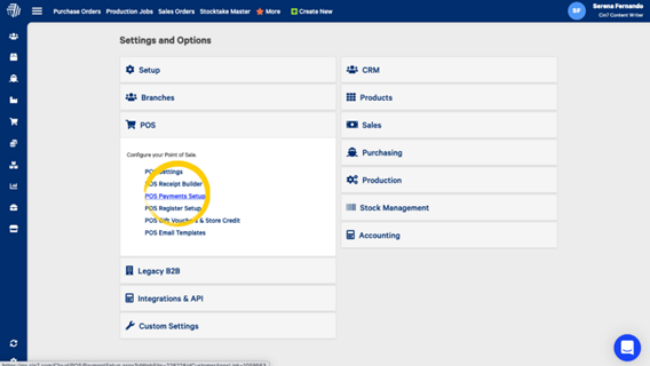Viewport: 650px width, 366px height.
Task: Collapse the POS section
Action: [x=228, y=125]
